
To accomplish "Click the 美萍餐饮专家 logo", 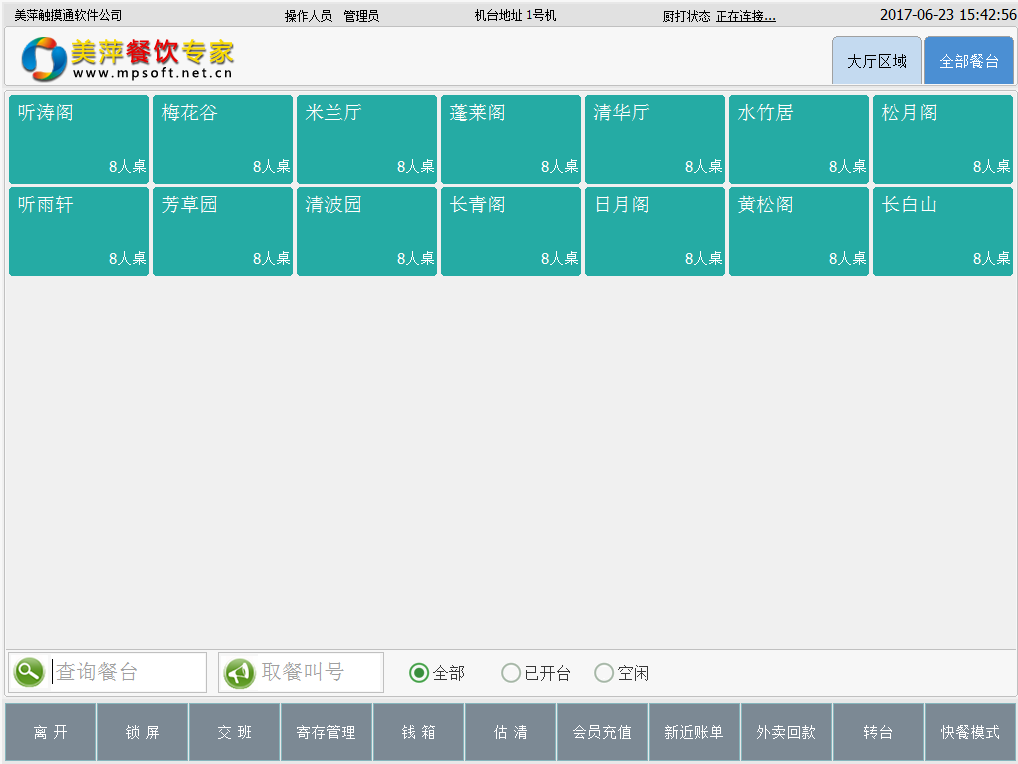I will (x=127, y=59).
